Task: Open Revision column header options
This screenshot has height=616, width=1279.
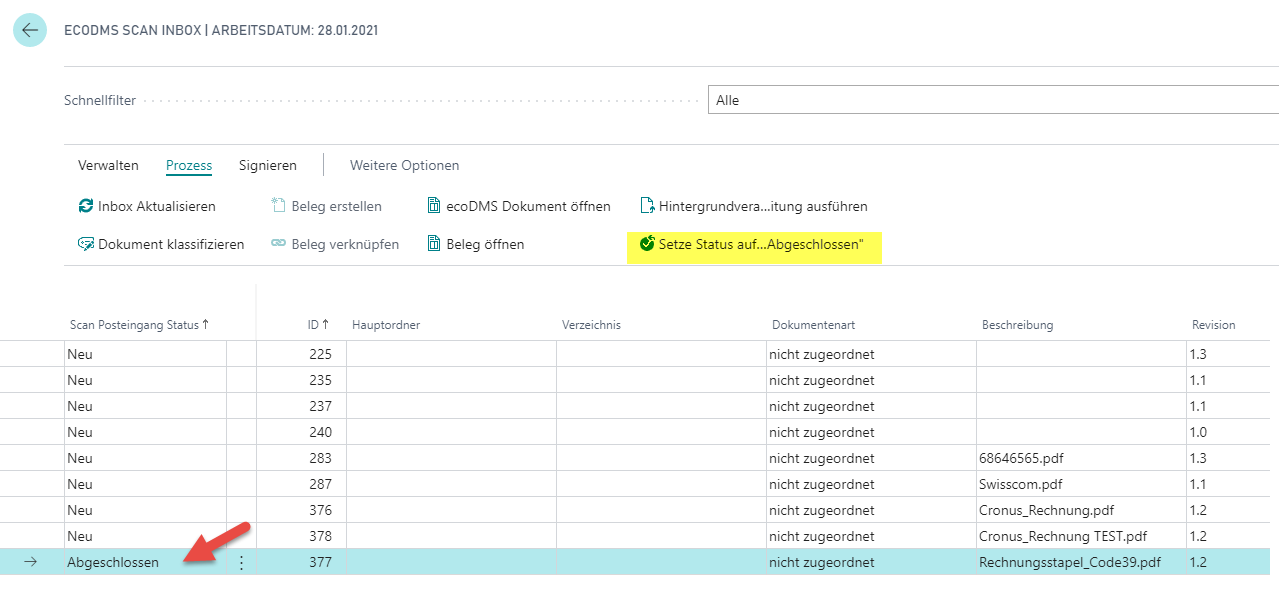Action: 1214,325
